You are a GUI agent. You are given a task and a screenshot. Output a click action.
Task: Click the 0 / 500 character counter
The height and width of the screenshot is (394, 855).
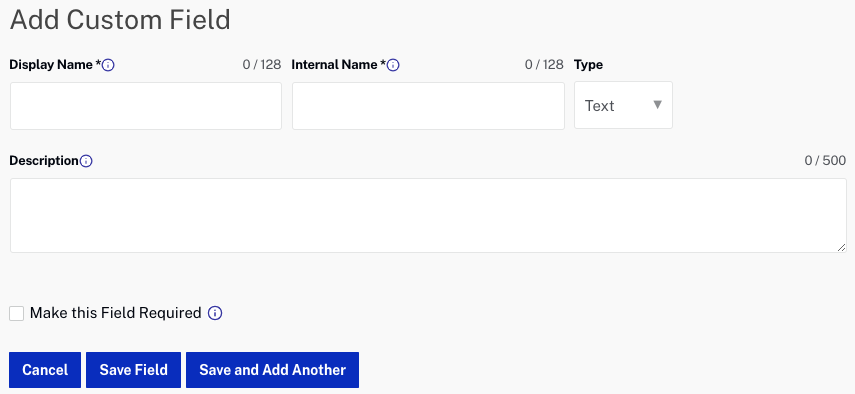tap(825, 161)
